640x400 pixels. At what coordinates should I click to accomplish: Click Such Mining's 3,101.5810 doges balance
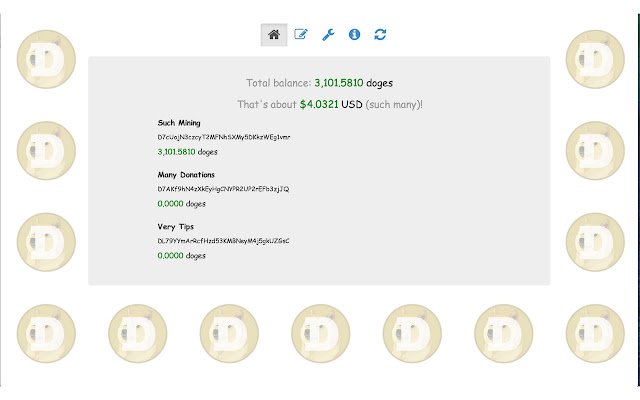[x=187, y=152]
